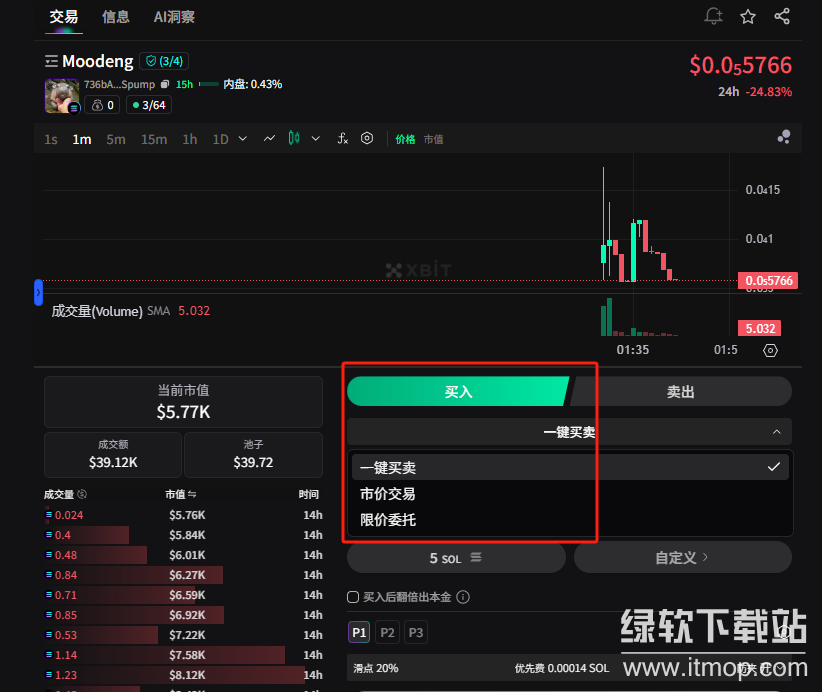Copy the contract address 736bA...Spump
Image resolution: width=822 pixels, height=692 pixels.
(x=165, y=85)
